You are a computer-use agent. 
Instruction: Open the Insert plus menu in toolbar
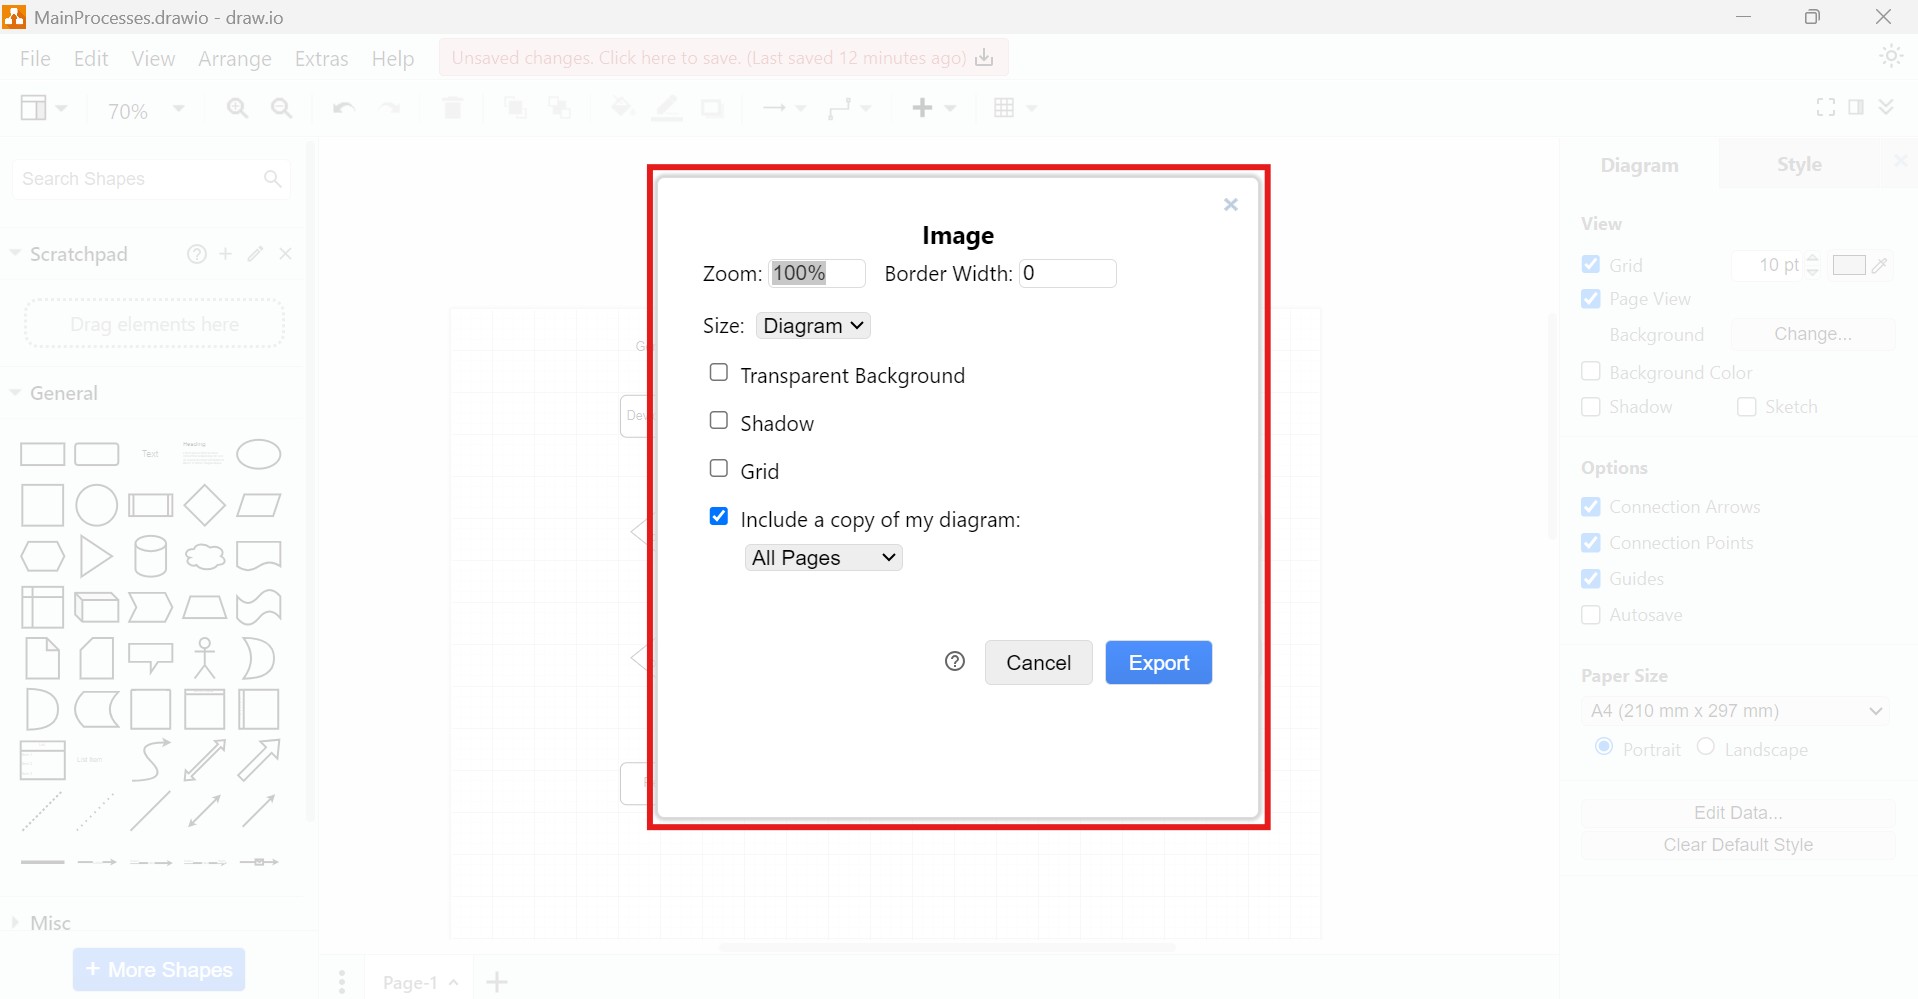click(x=931, y=108)
